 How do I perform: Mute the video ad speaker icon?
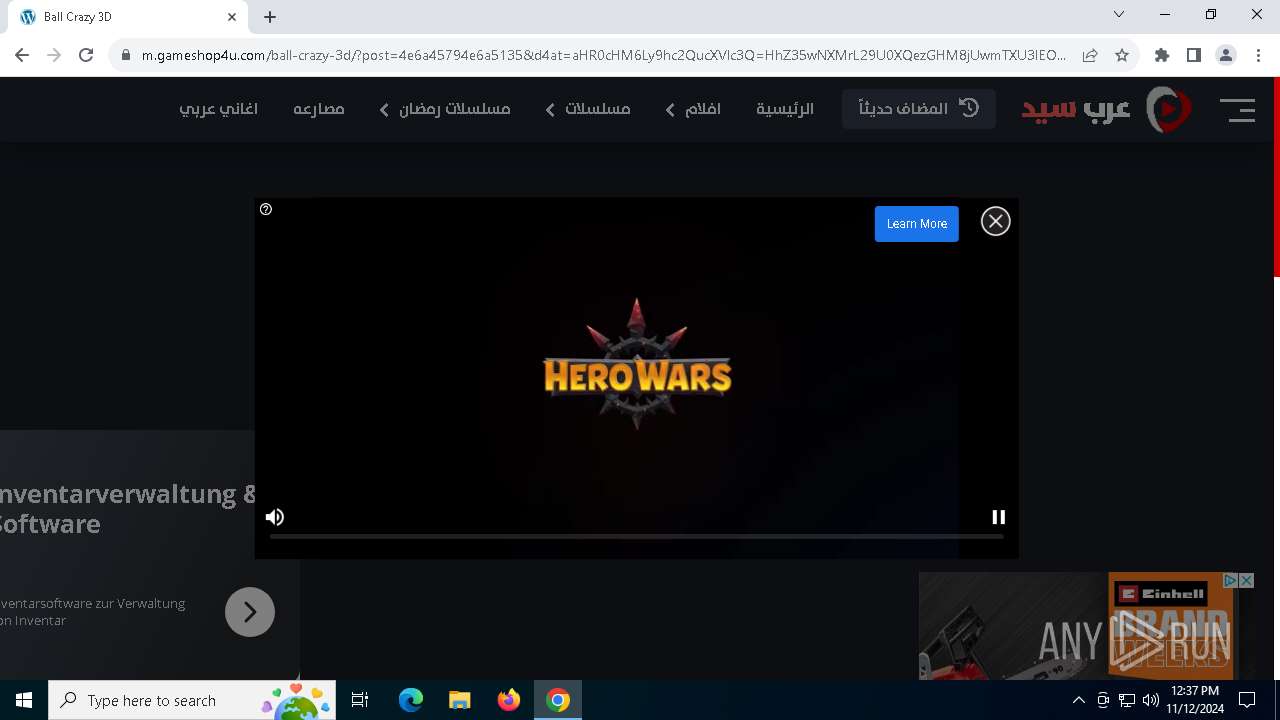(x=275, y=517)
